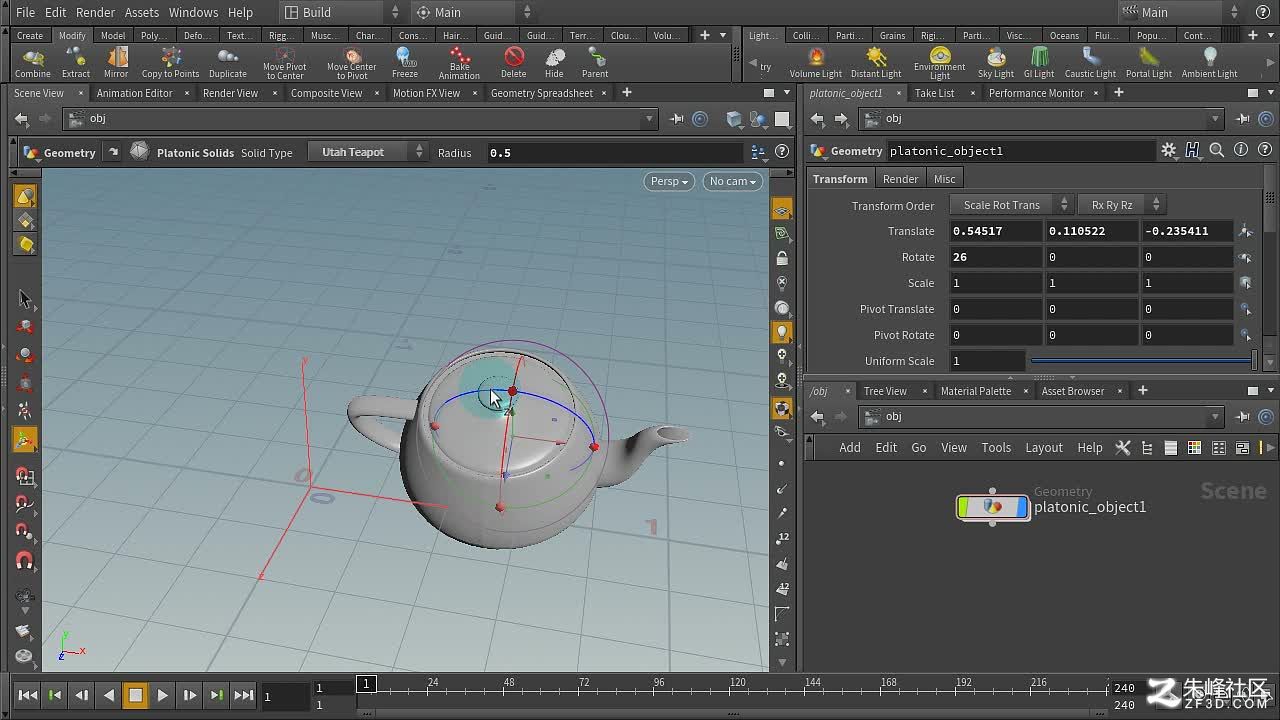This screenshot has height=720, width=1280.
Task: Open the Windows menu
Action: (x=193, y=12)
